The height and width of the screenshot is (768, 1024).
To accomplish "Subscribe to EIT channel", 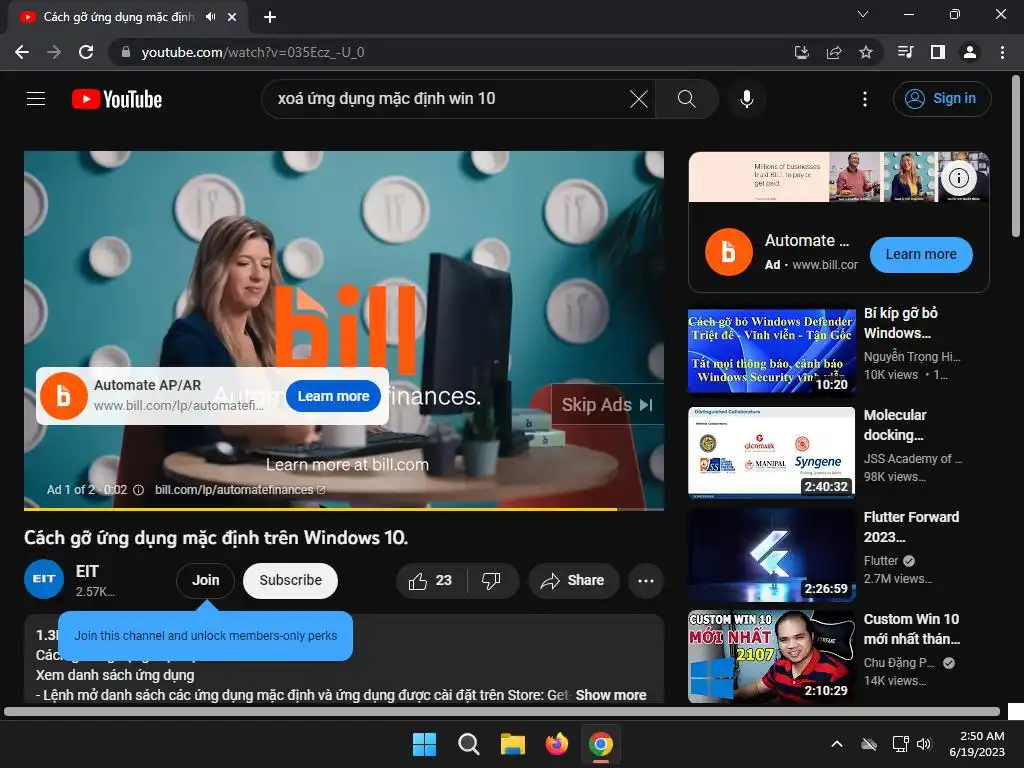I will pyautogui.click(x=291, y=581).
